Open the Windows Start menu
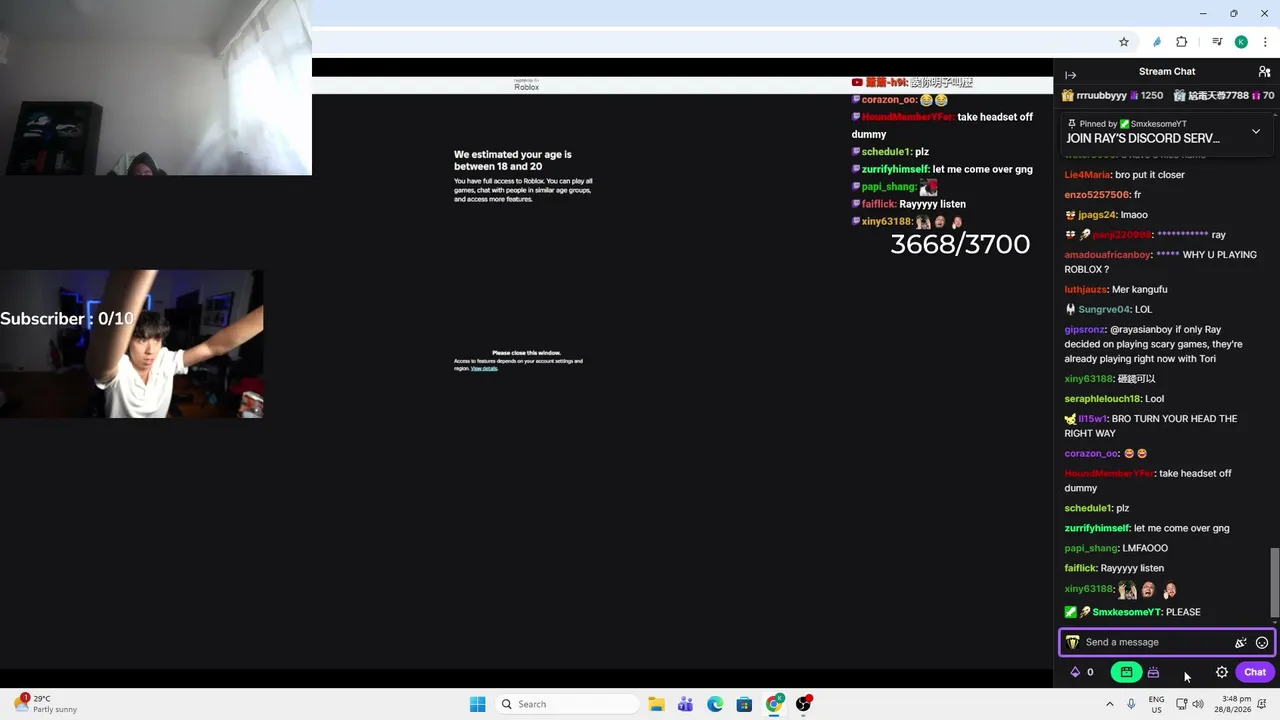The width and height of the screenshot is (1280, 720). [x=478, y=704]
